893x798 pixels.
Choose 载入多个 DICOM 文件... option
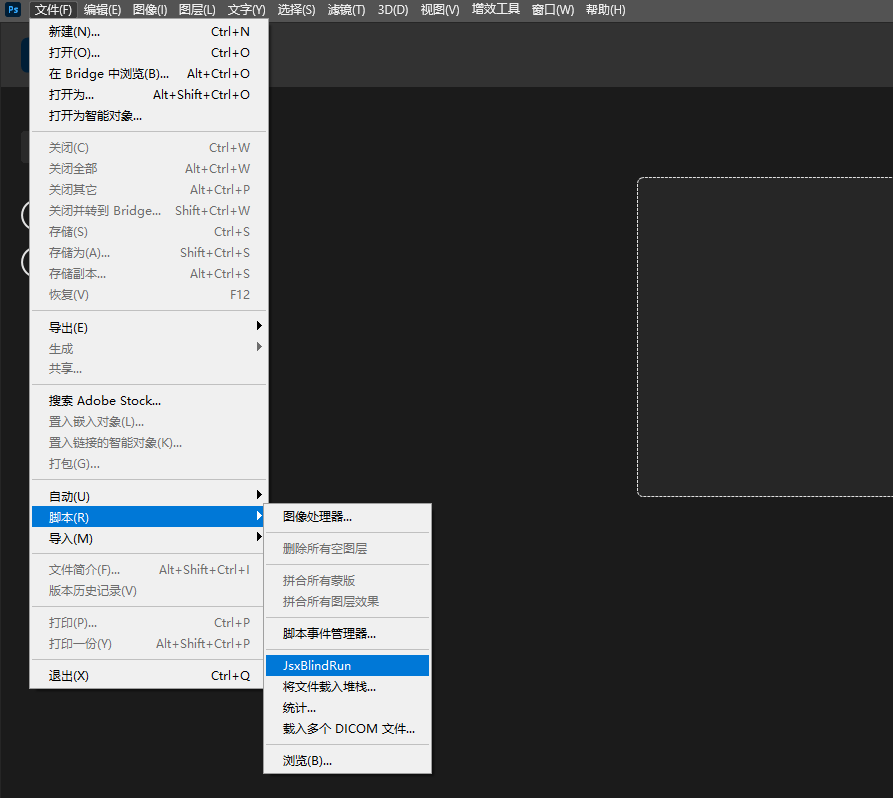point(348,728)
